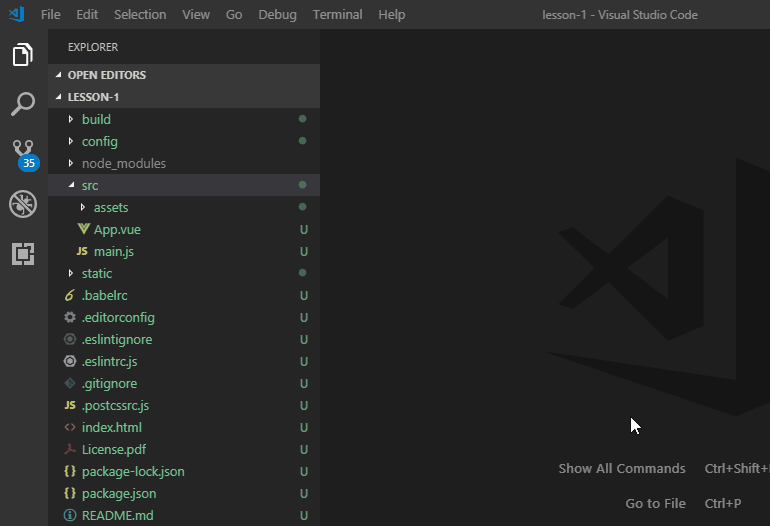Collapse the LESSON-1 section header
This screenshot has width=770, height=526.
coord(93,98)
